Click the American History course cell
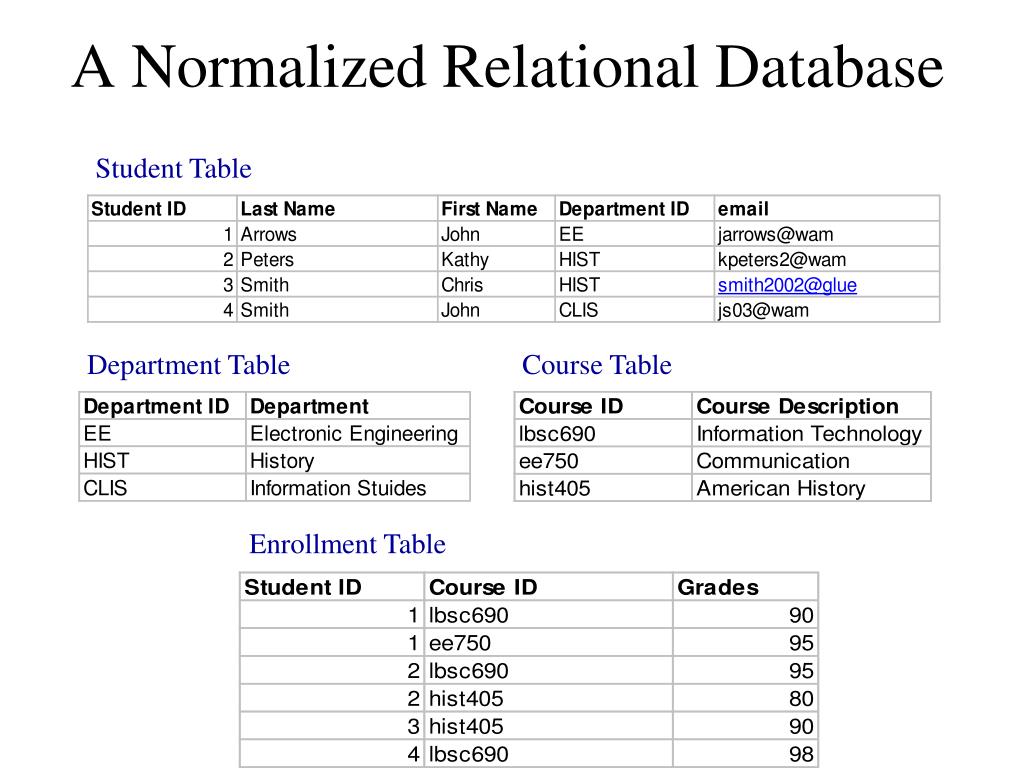 click(x=811, y=488)
